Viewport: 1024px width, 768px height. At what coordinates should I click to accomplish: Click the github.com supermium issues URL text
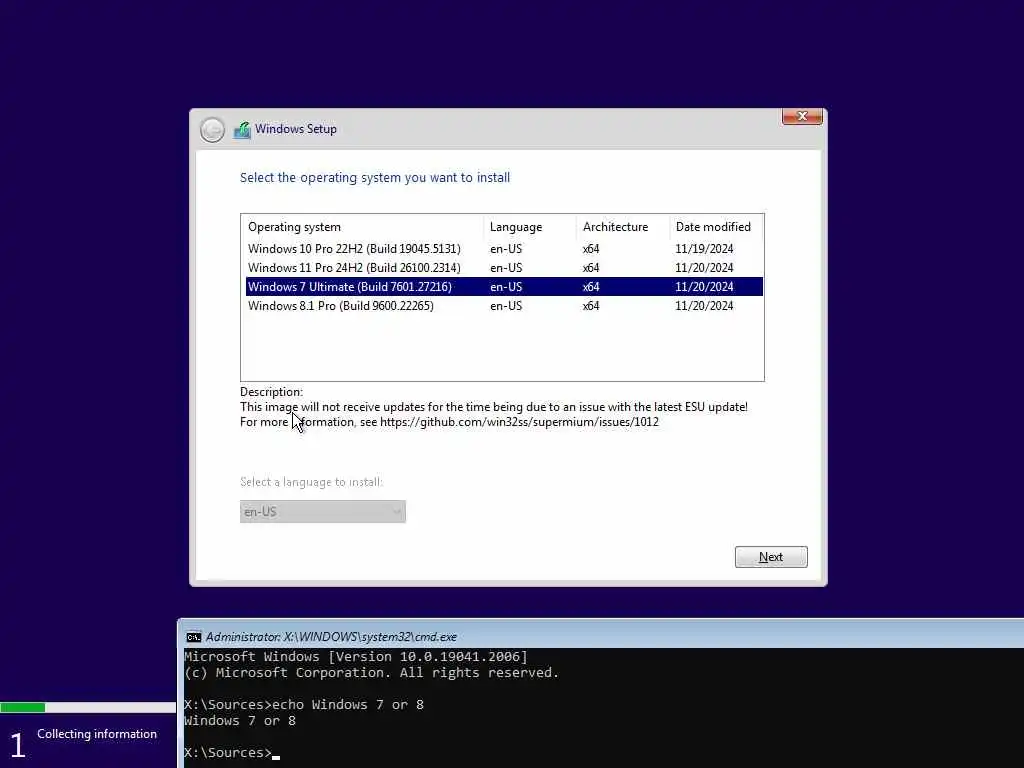tap(519, 422)
